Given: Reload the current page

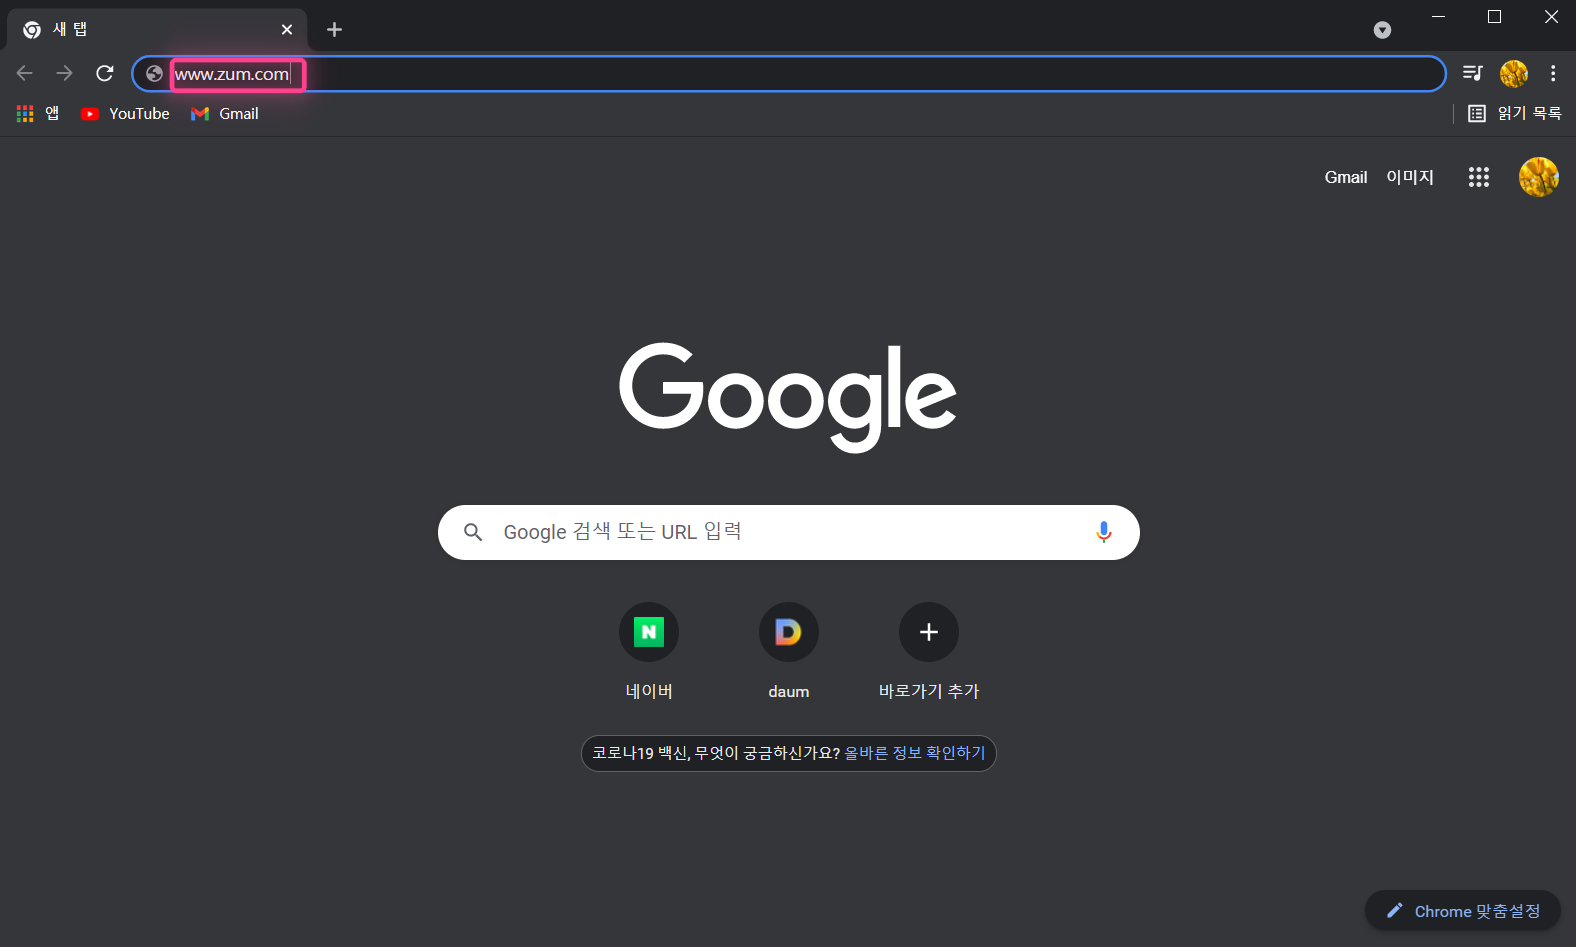Looking at the screenshot, I should pos(105,73).
